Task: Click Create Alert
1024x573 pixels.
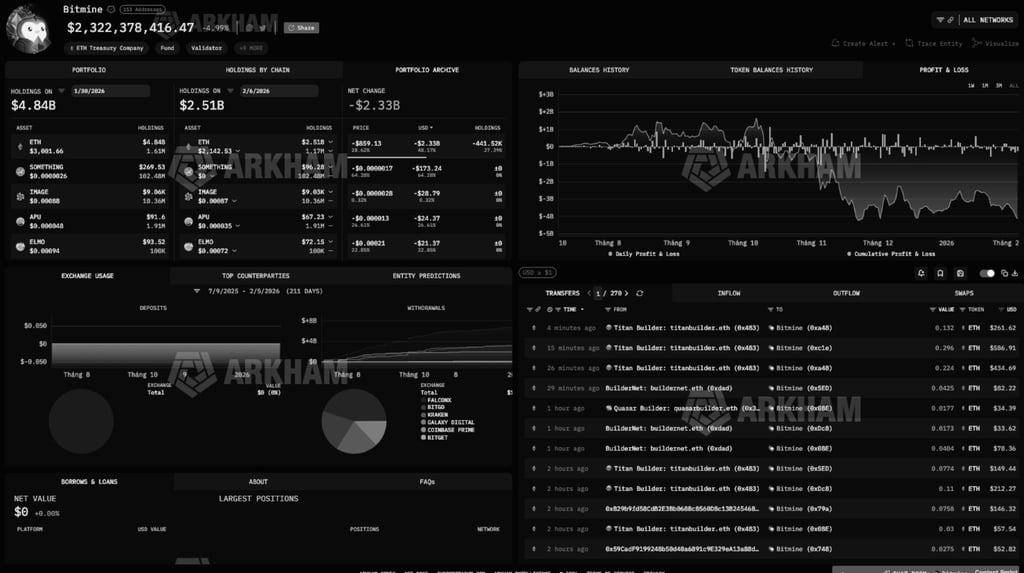Action: tap(863, 44)
